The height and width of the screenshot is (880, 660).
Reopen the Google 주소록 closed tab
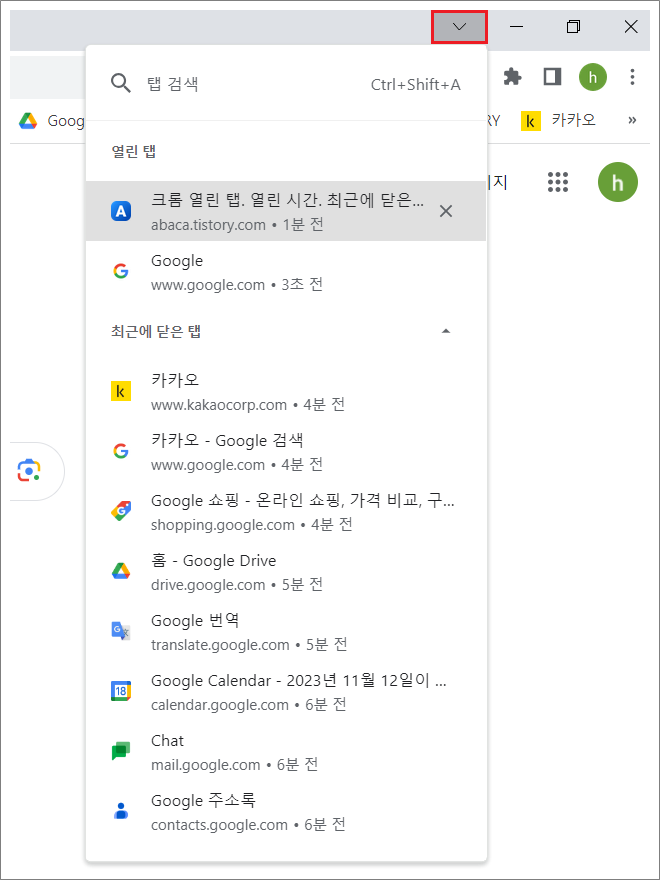(286, 812)
